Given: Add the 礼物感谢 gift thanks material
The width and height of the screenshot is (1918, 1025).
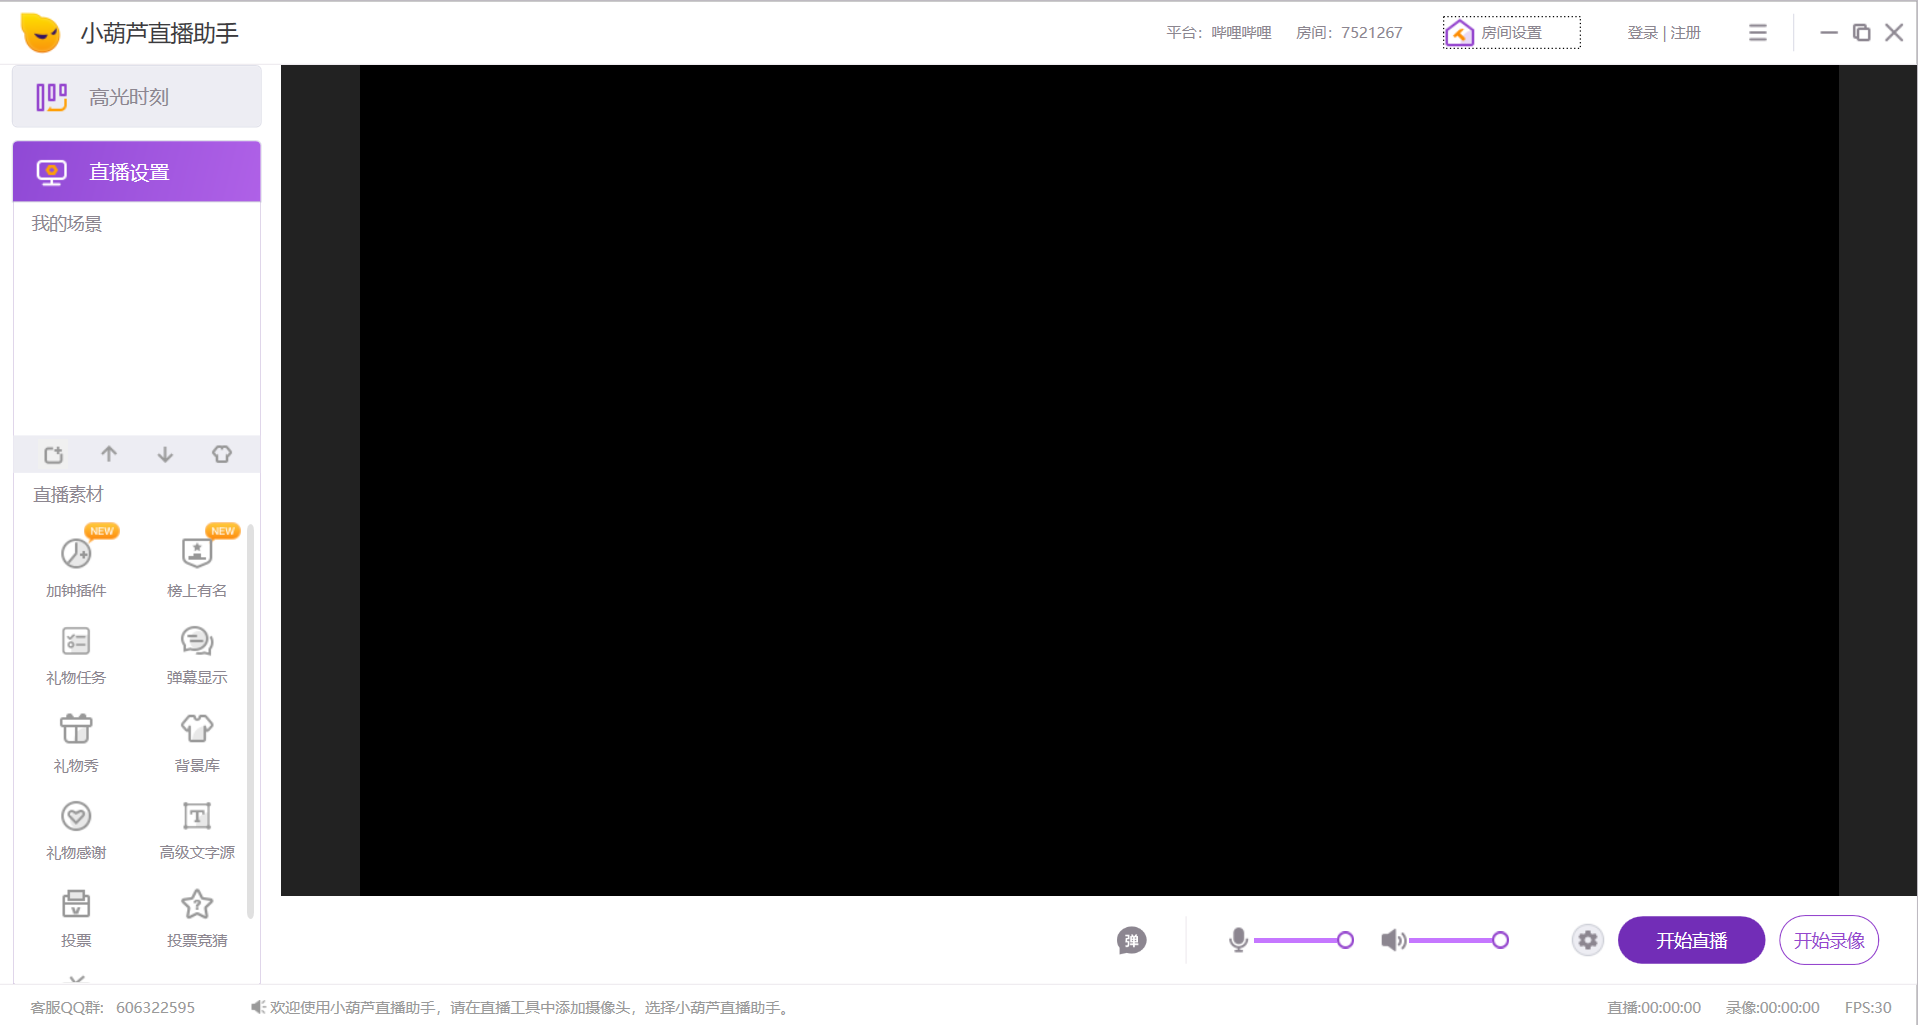Looking at the screenshot, I should pyautogui.click(x=76, y=830).
